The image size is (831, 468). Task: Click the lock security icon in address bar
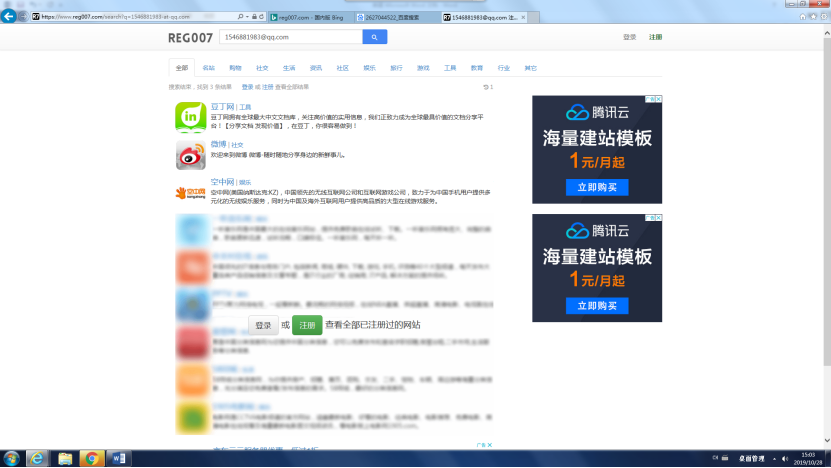(254, 17)
